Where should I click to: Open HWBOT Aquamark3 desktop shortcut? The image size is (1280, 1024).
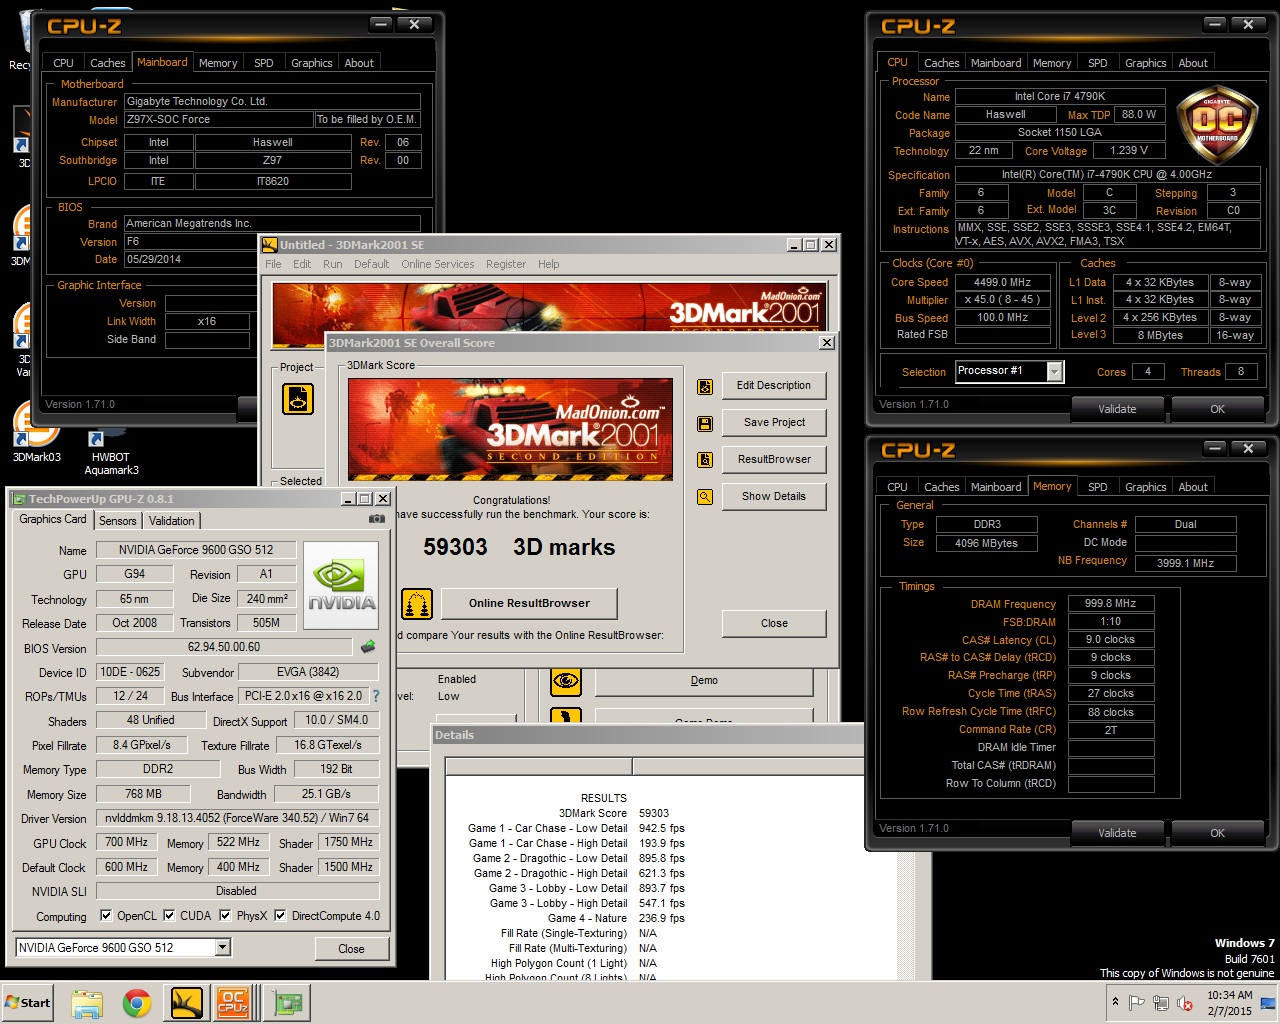pos(111,452)
